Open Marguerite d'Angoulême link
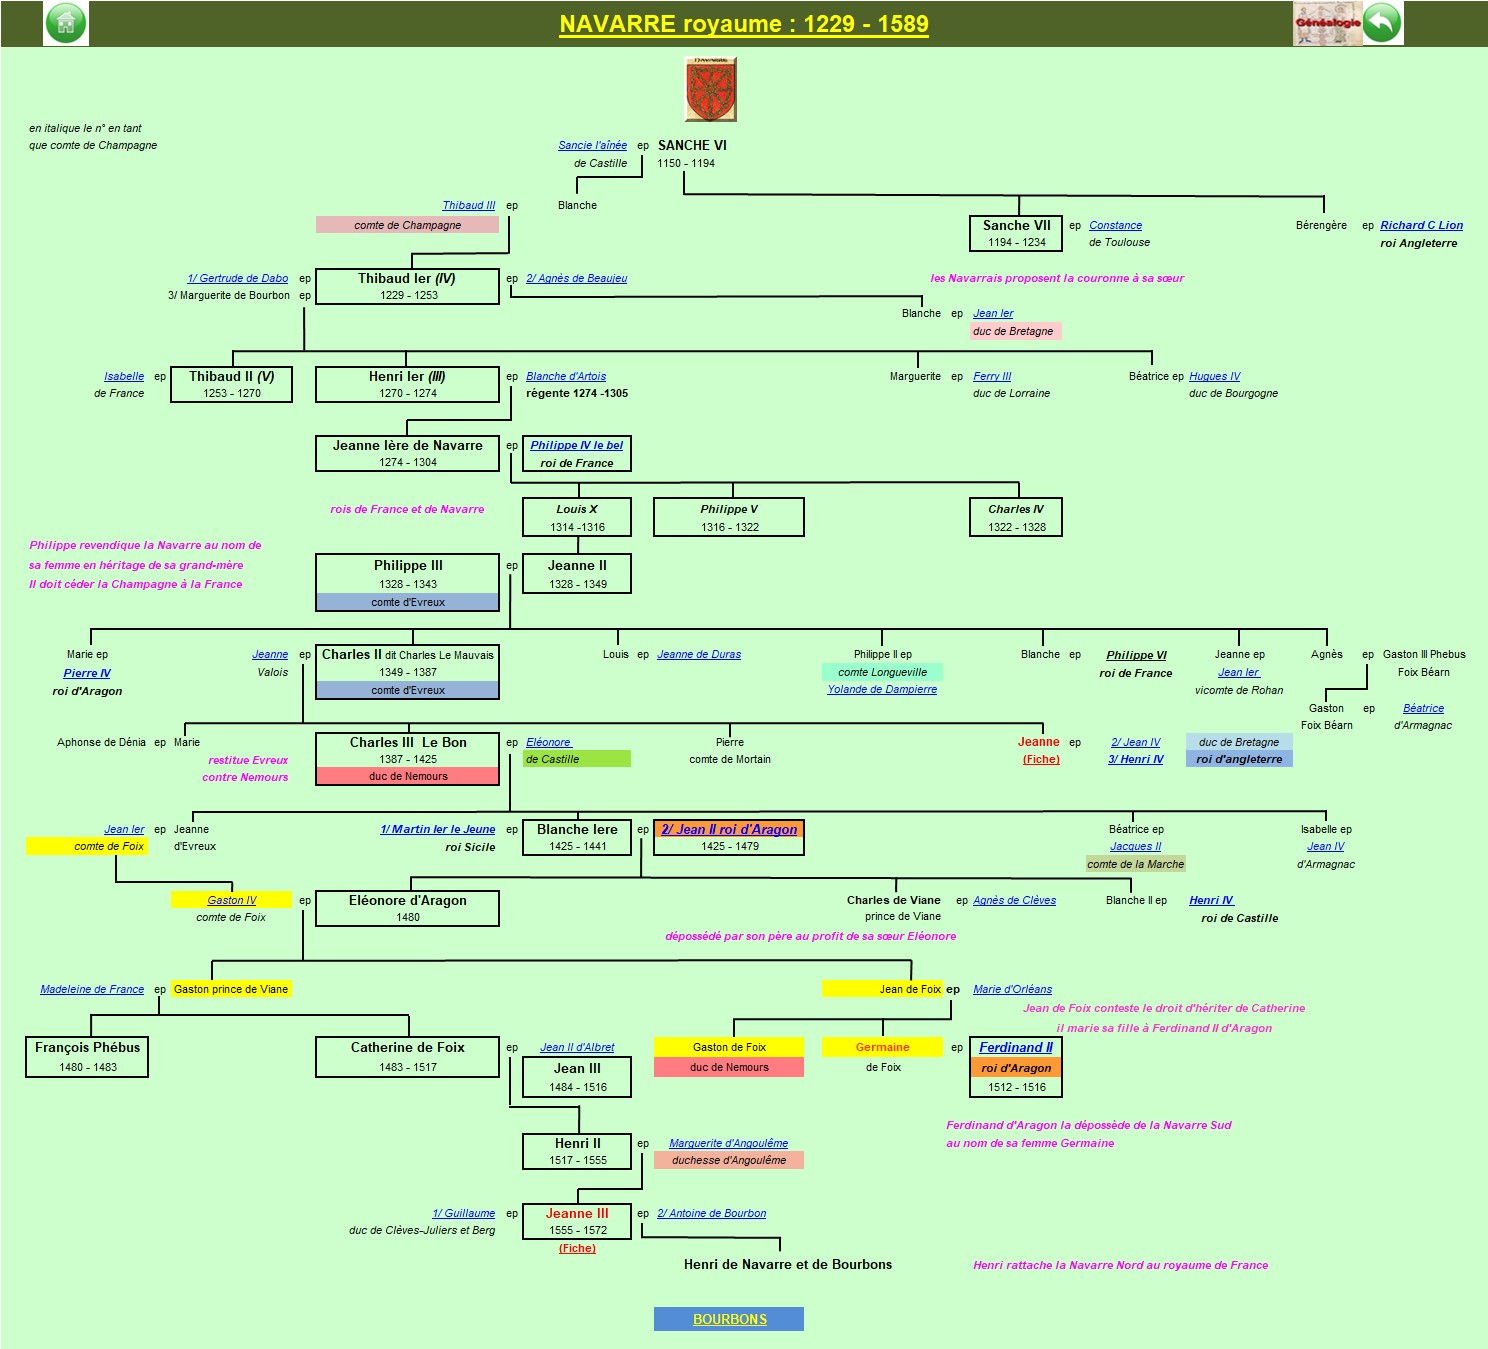 click(x=728, y=1143)
